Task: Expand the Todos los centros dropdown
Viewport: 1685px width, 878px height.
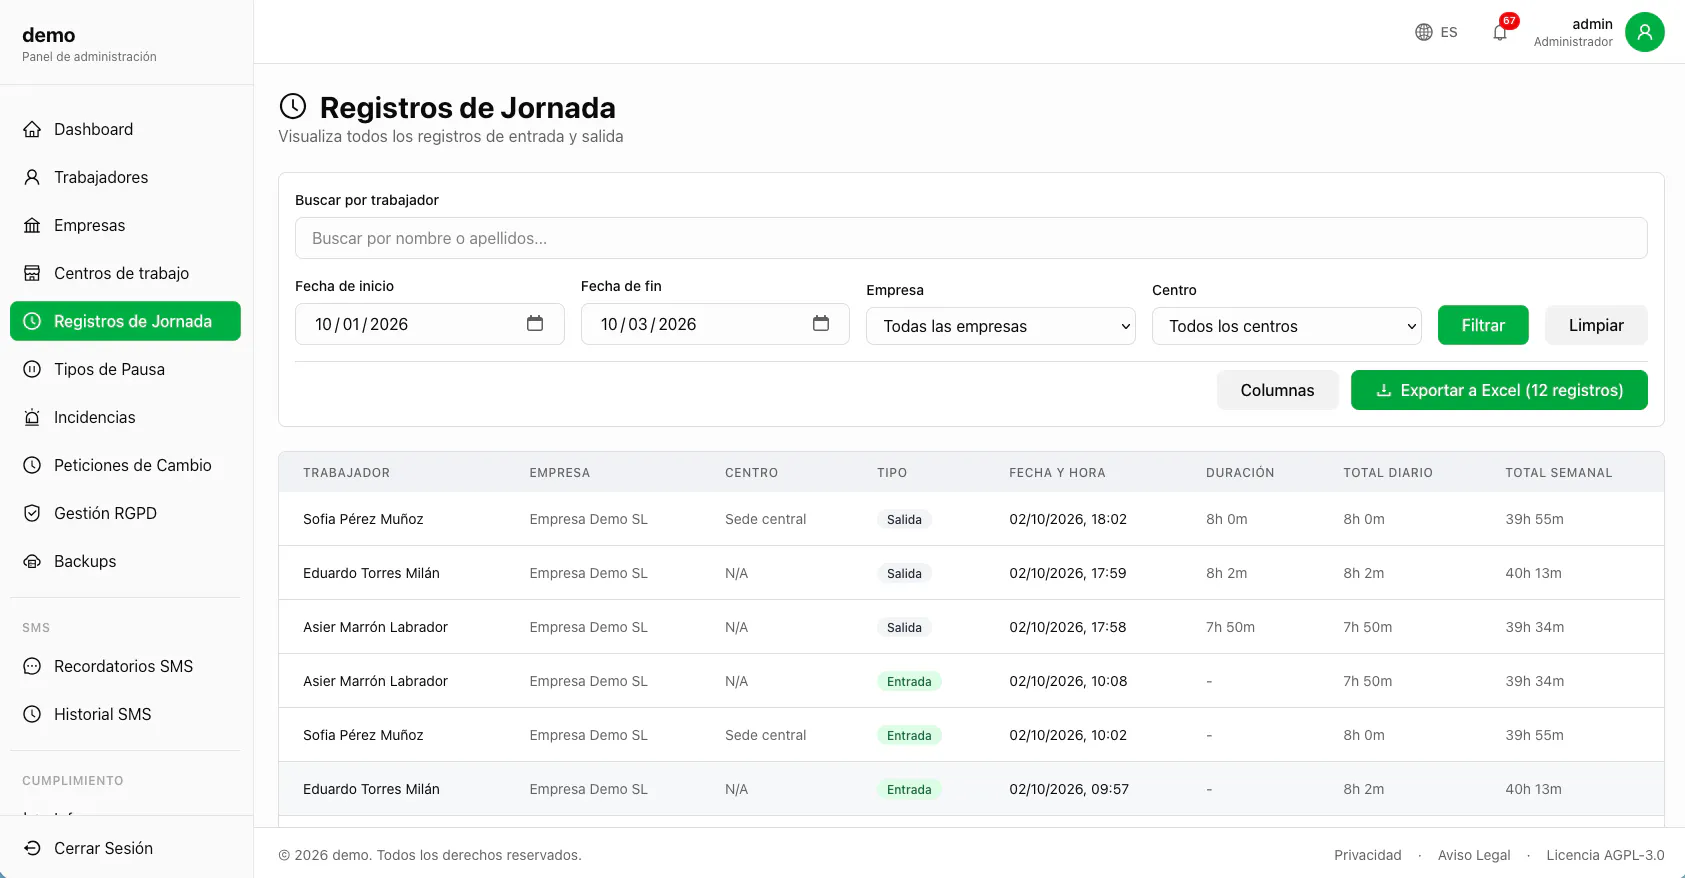Action: [1287, 326]
